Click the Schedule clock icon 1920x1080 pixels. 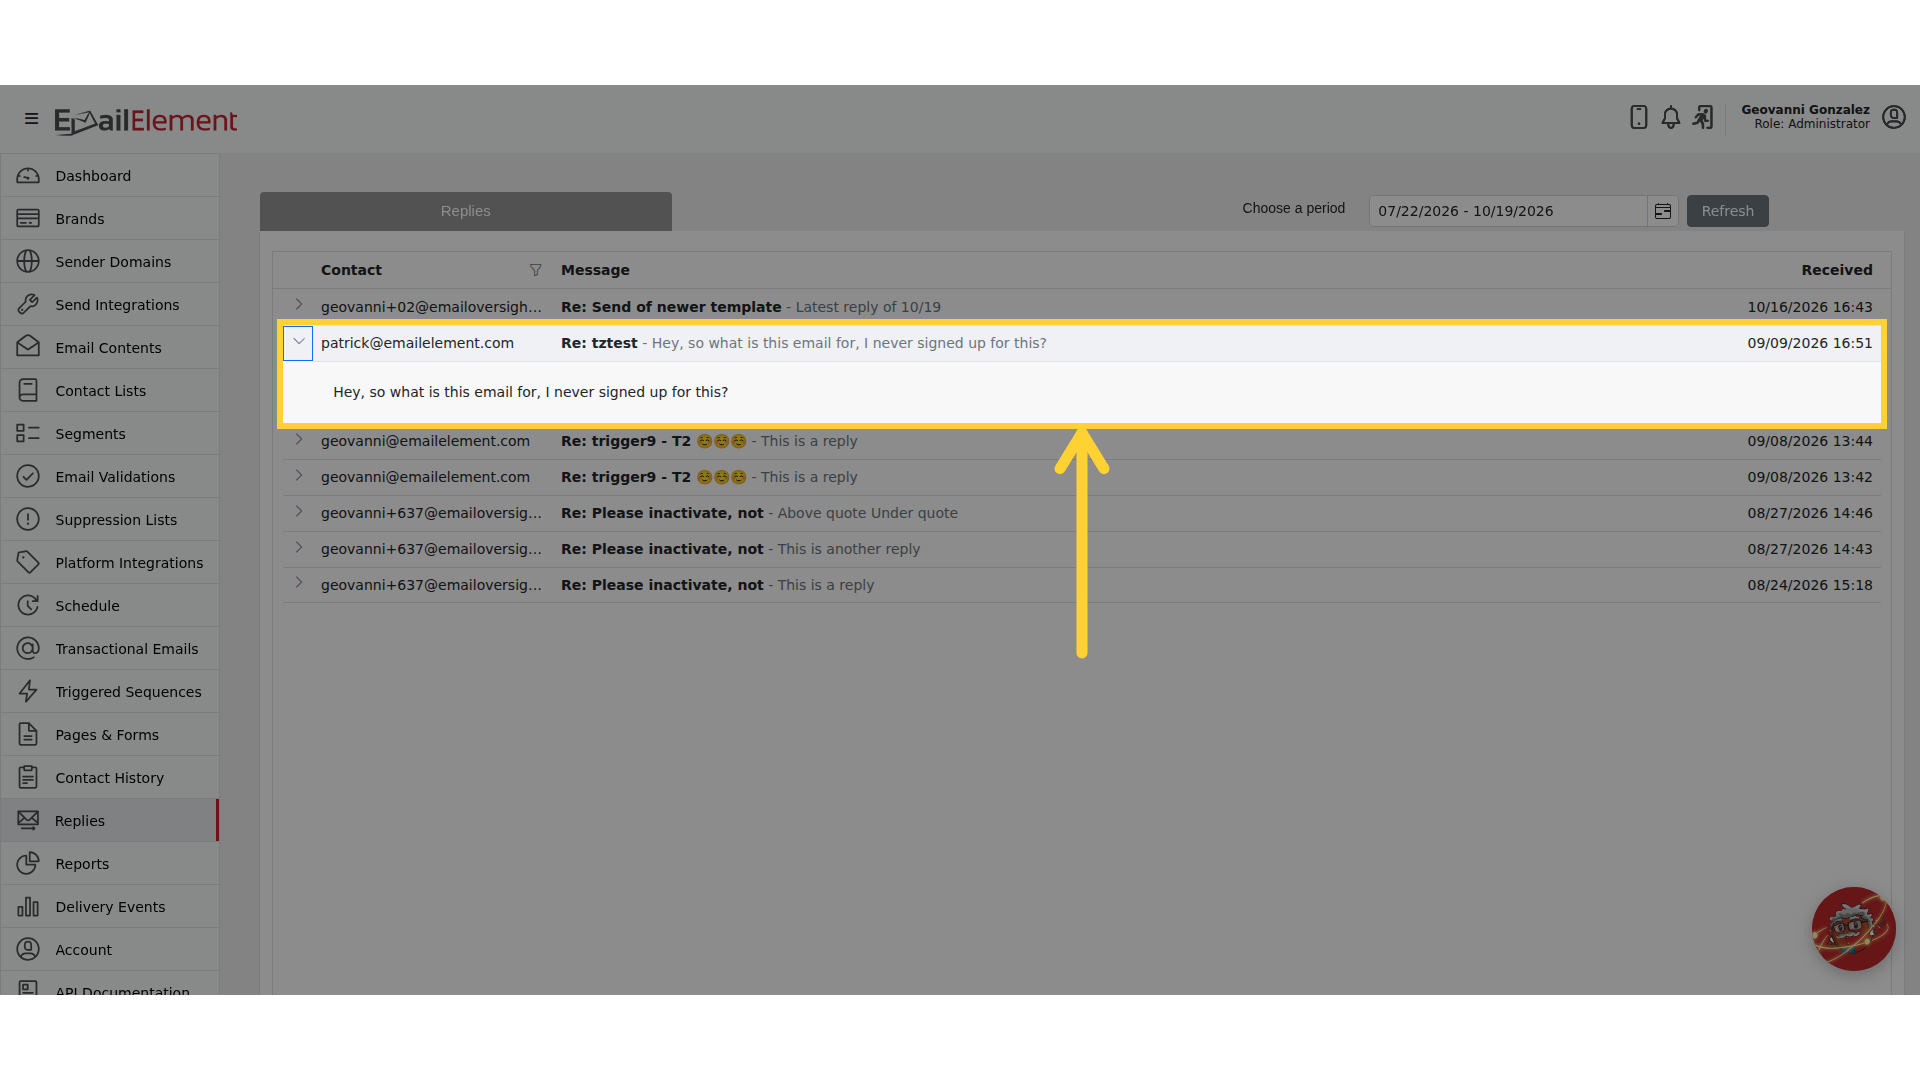click(28, 605)
